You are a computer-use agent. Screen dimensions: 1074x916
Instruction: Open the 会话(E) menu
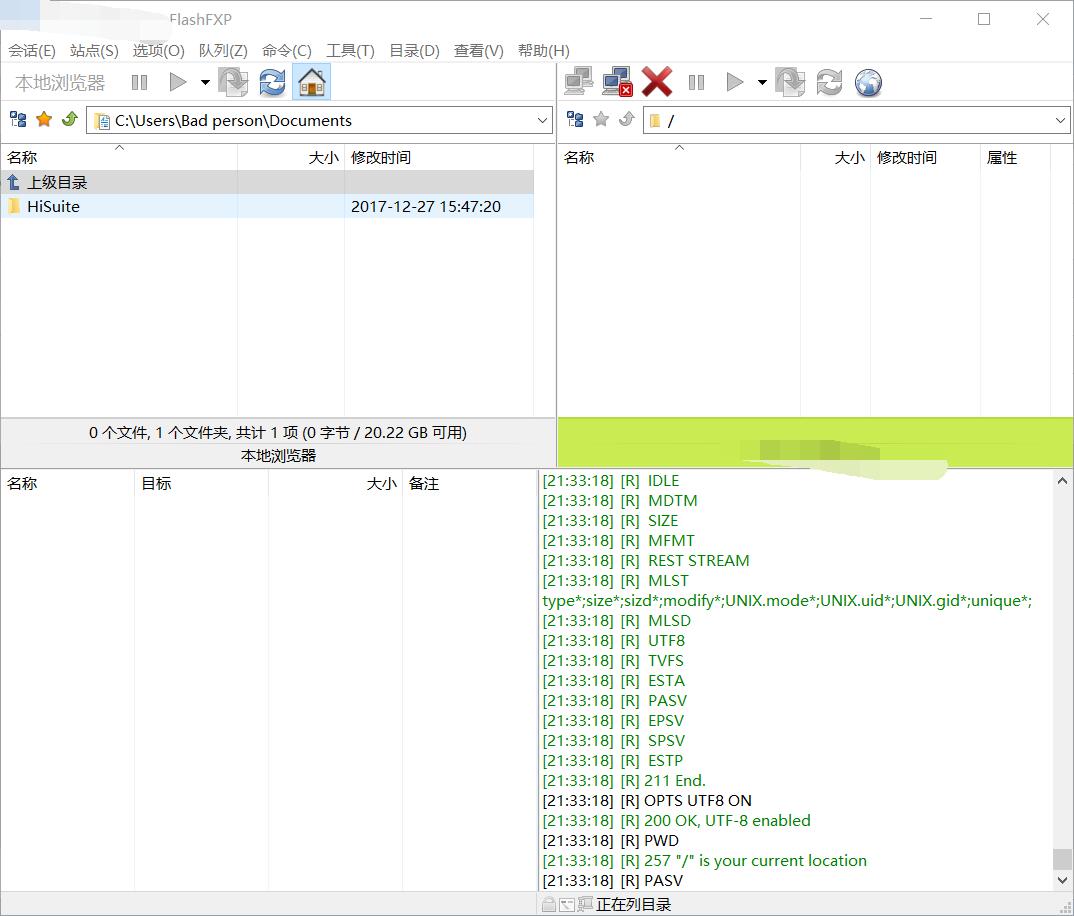point(32,51)
